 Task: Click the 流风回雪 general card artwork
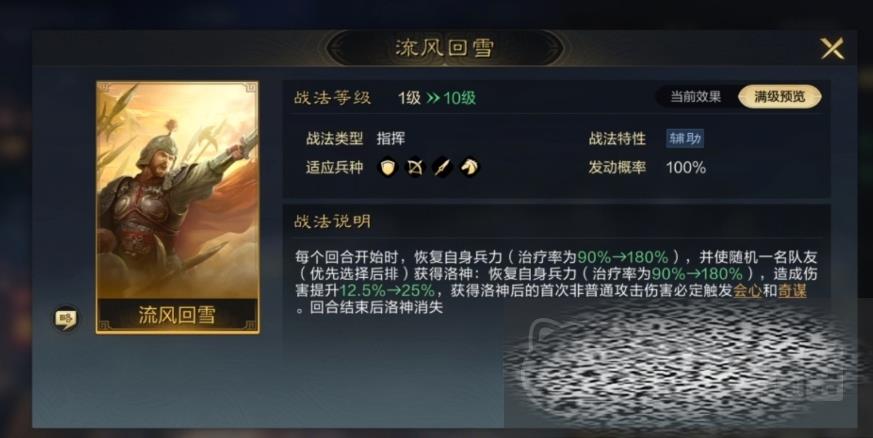(178, 190)
